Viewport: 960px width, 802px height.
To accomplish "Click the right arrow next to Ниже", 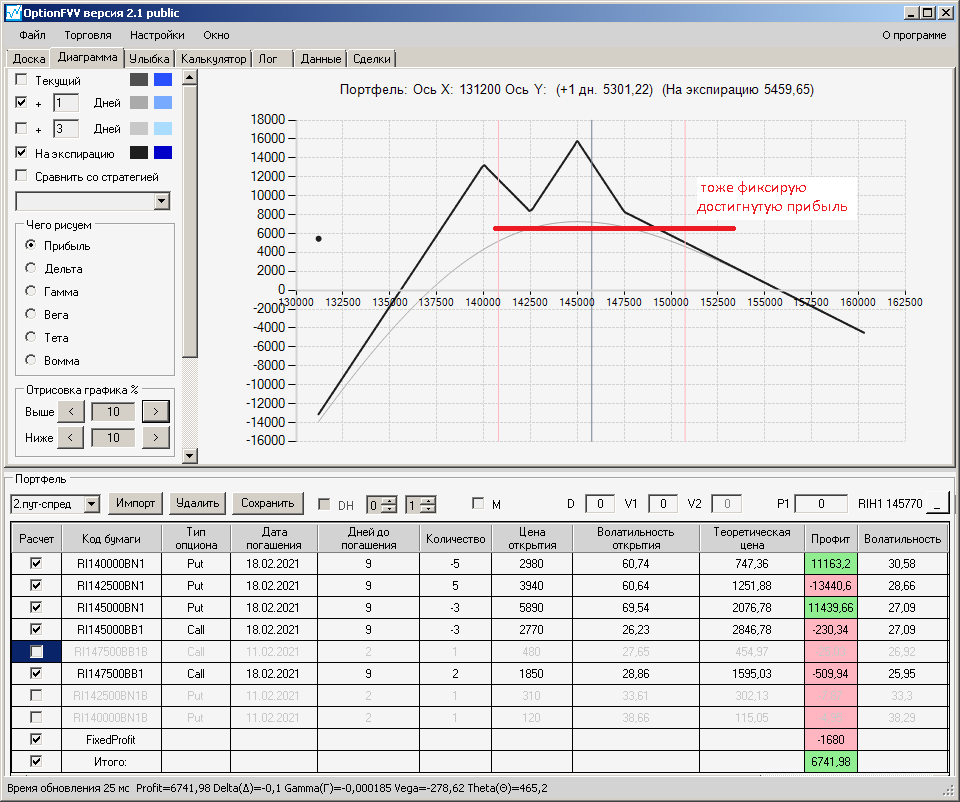I will click(x=156, y=437).
